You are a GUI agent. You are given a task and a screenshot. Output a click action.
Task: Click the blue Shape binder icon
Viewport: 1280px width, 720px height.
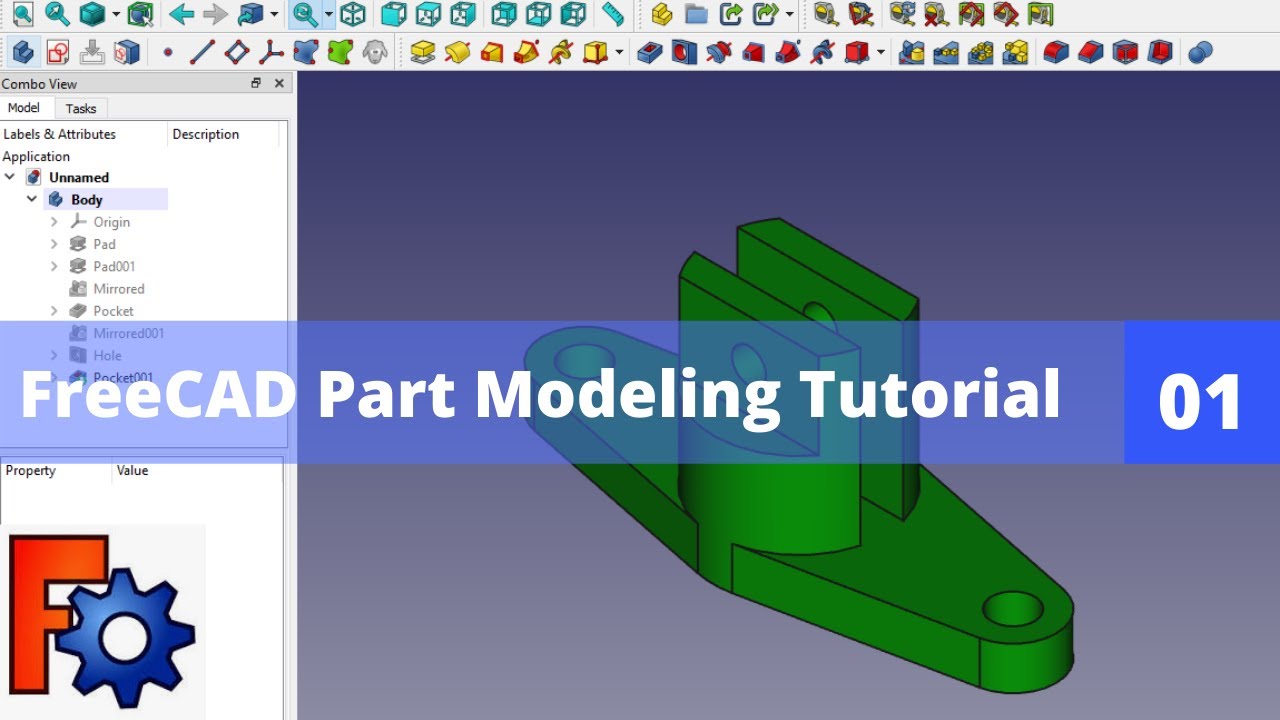tap(305, 51)
